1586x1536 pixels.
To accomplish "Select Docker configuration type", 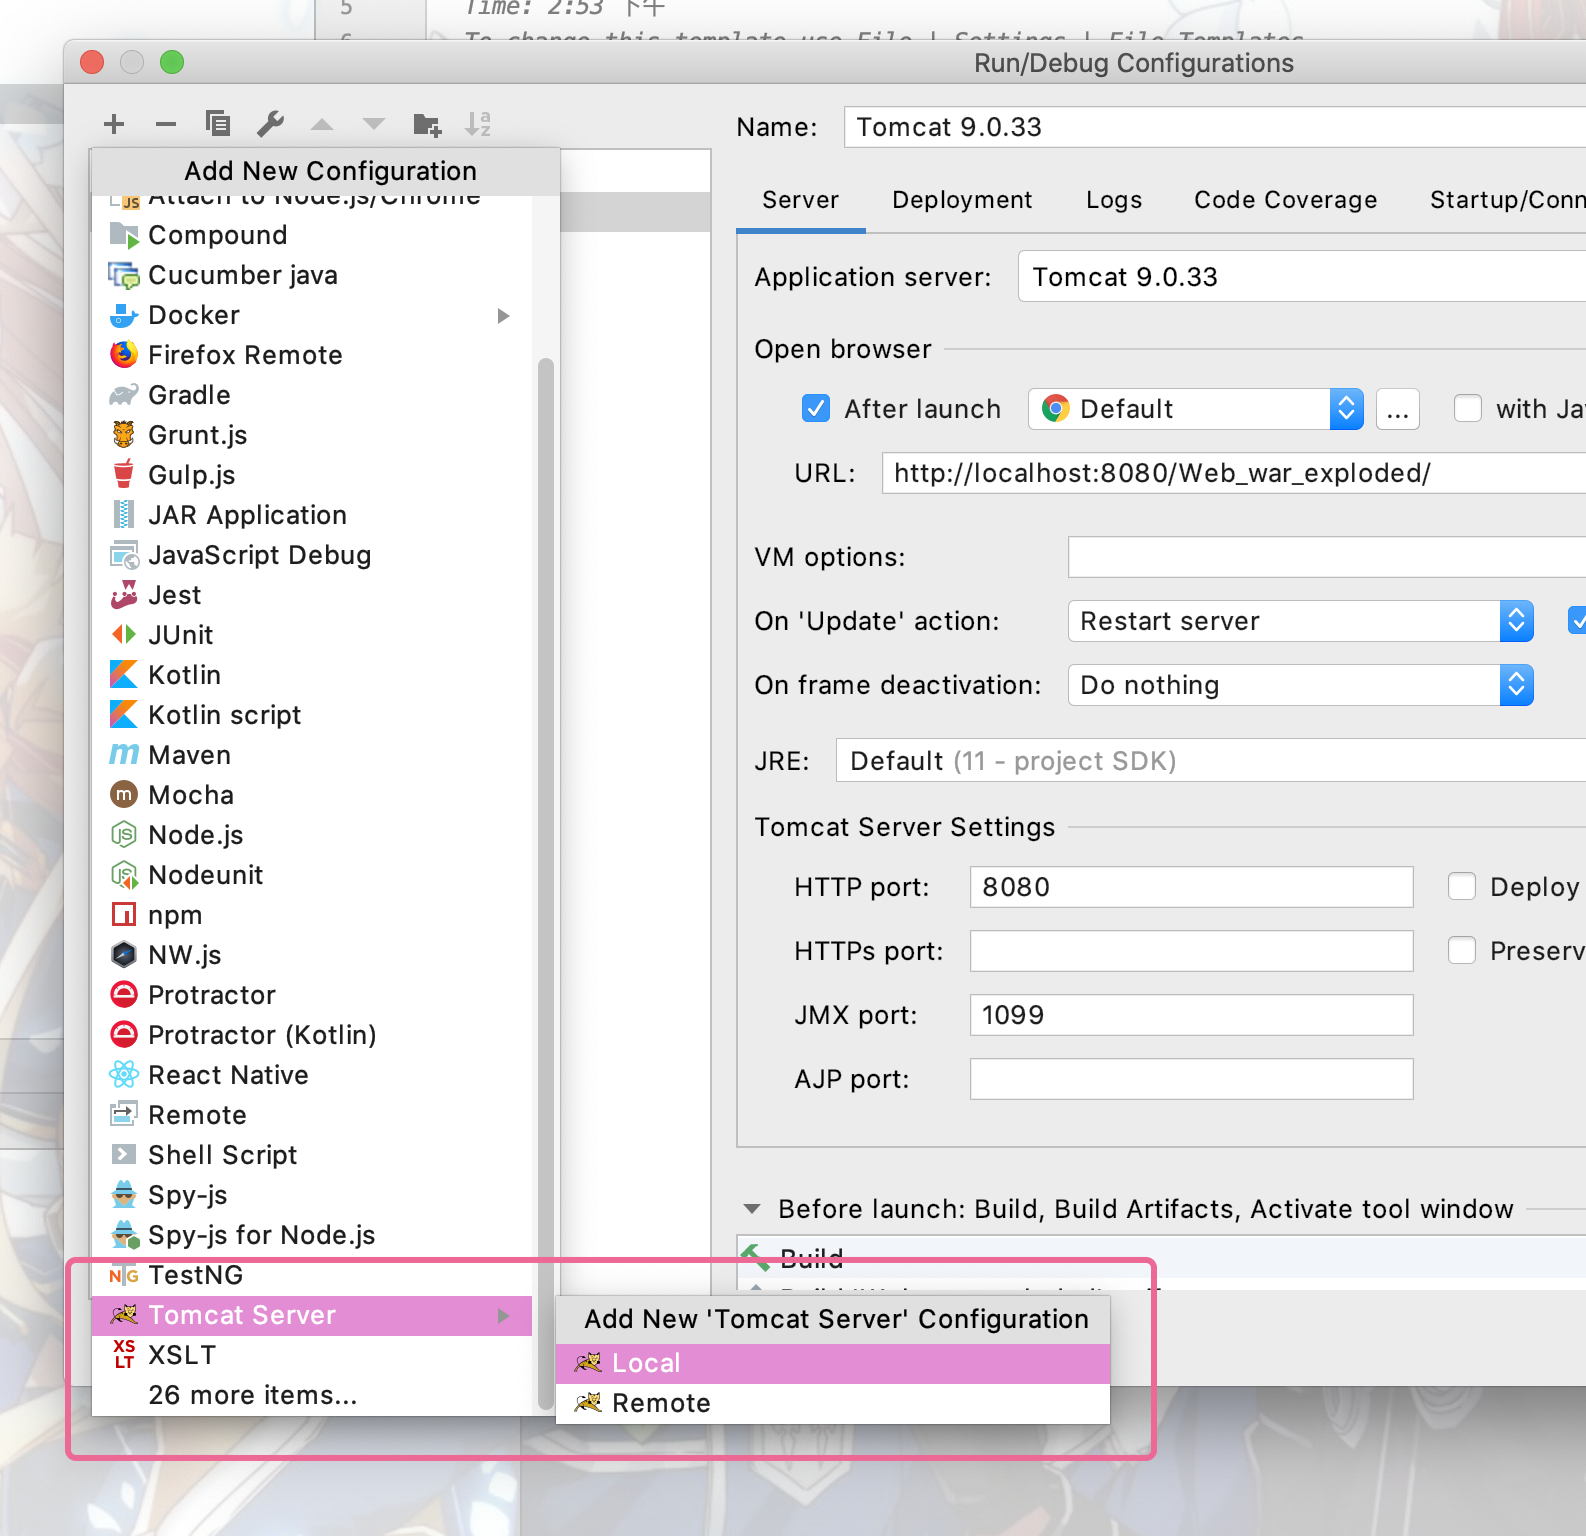I will point(311,315).
